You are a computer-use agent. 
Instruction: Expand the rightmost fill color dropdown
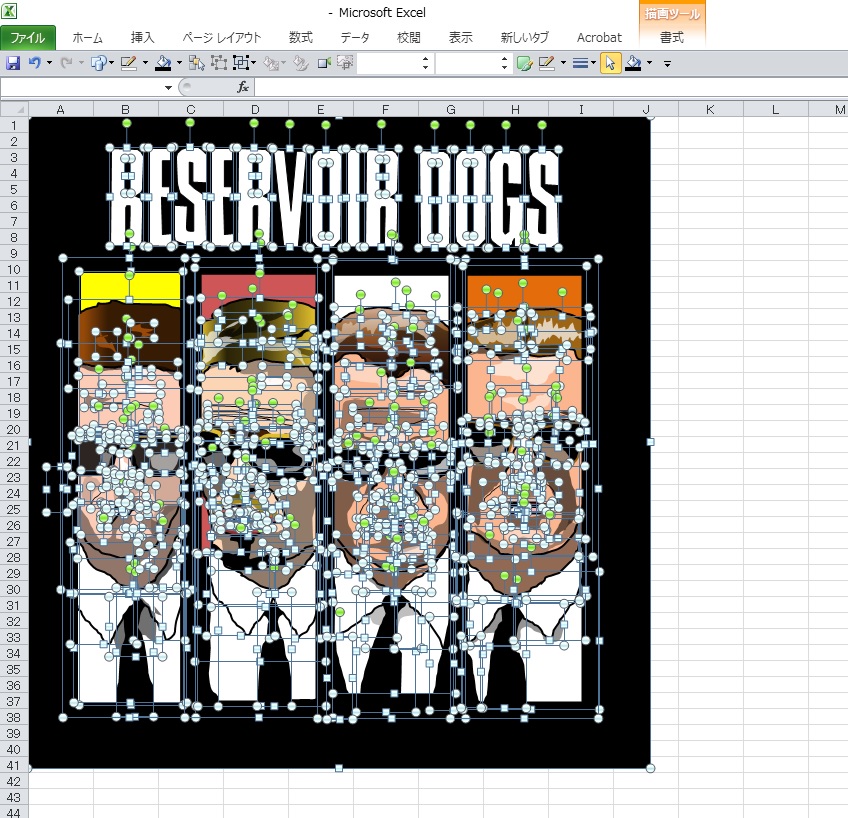point(650,63)
